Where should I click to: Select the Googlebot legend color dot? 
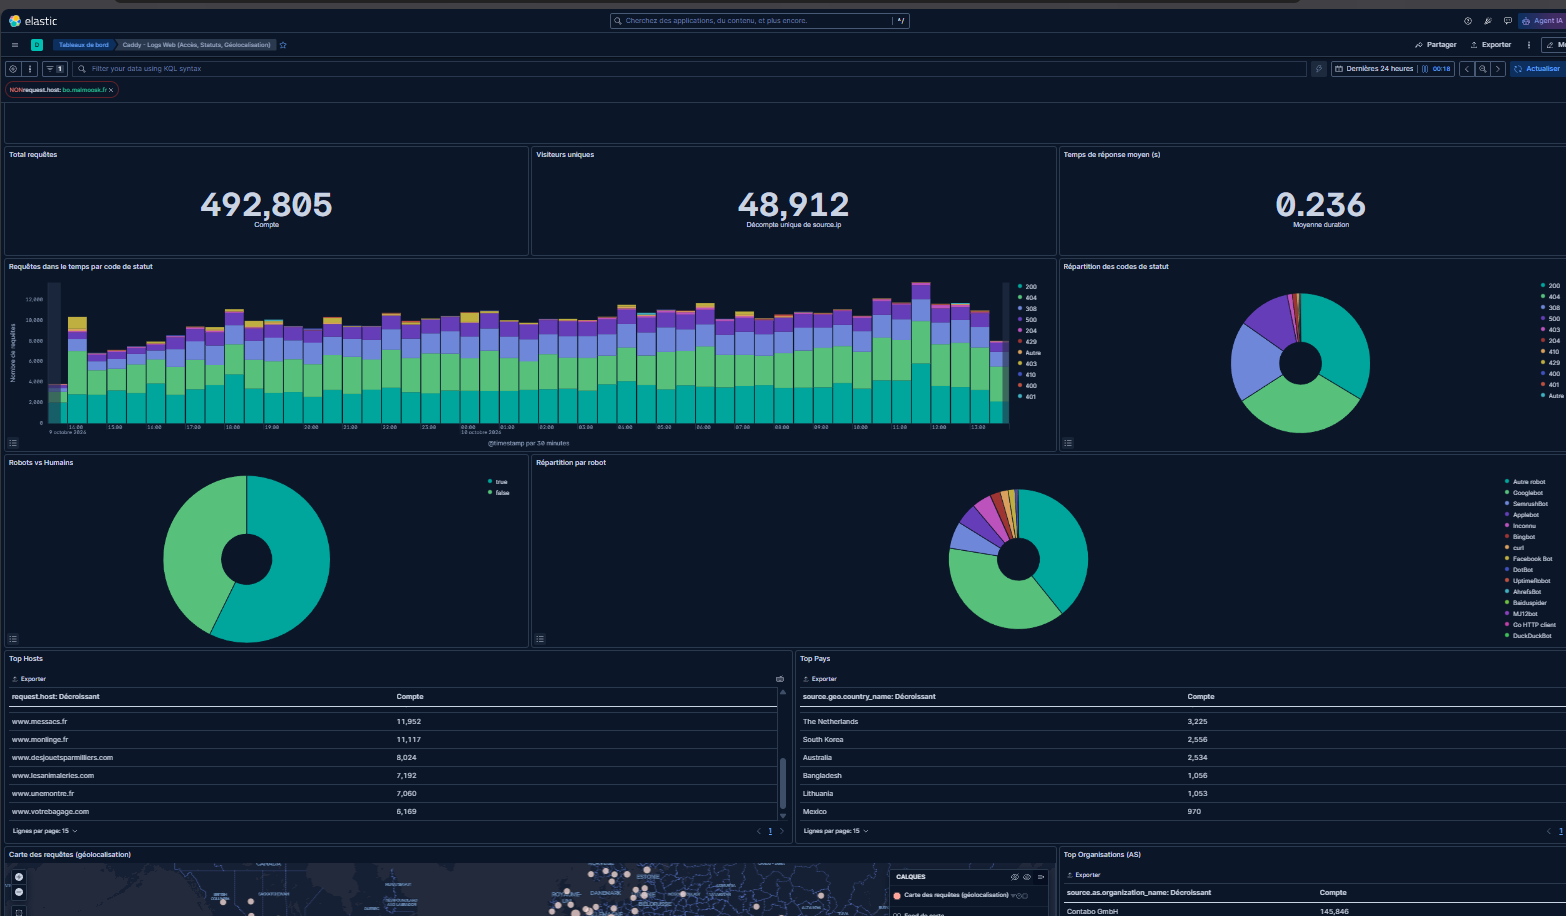pyautogui.click(x=1507, y=493)
